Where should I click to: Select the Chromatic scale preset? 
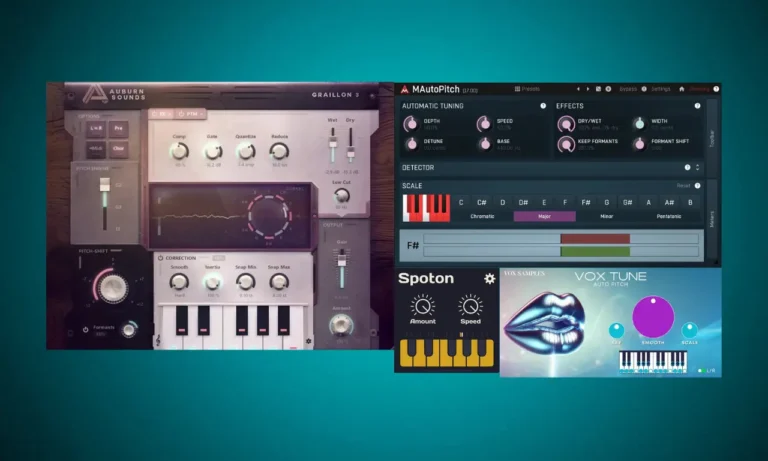pos(482,216)
